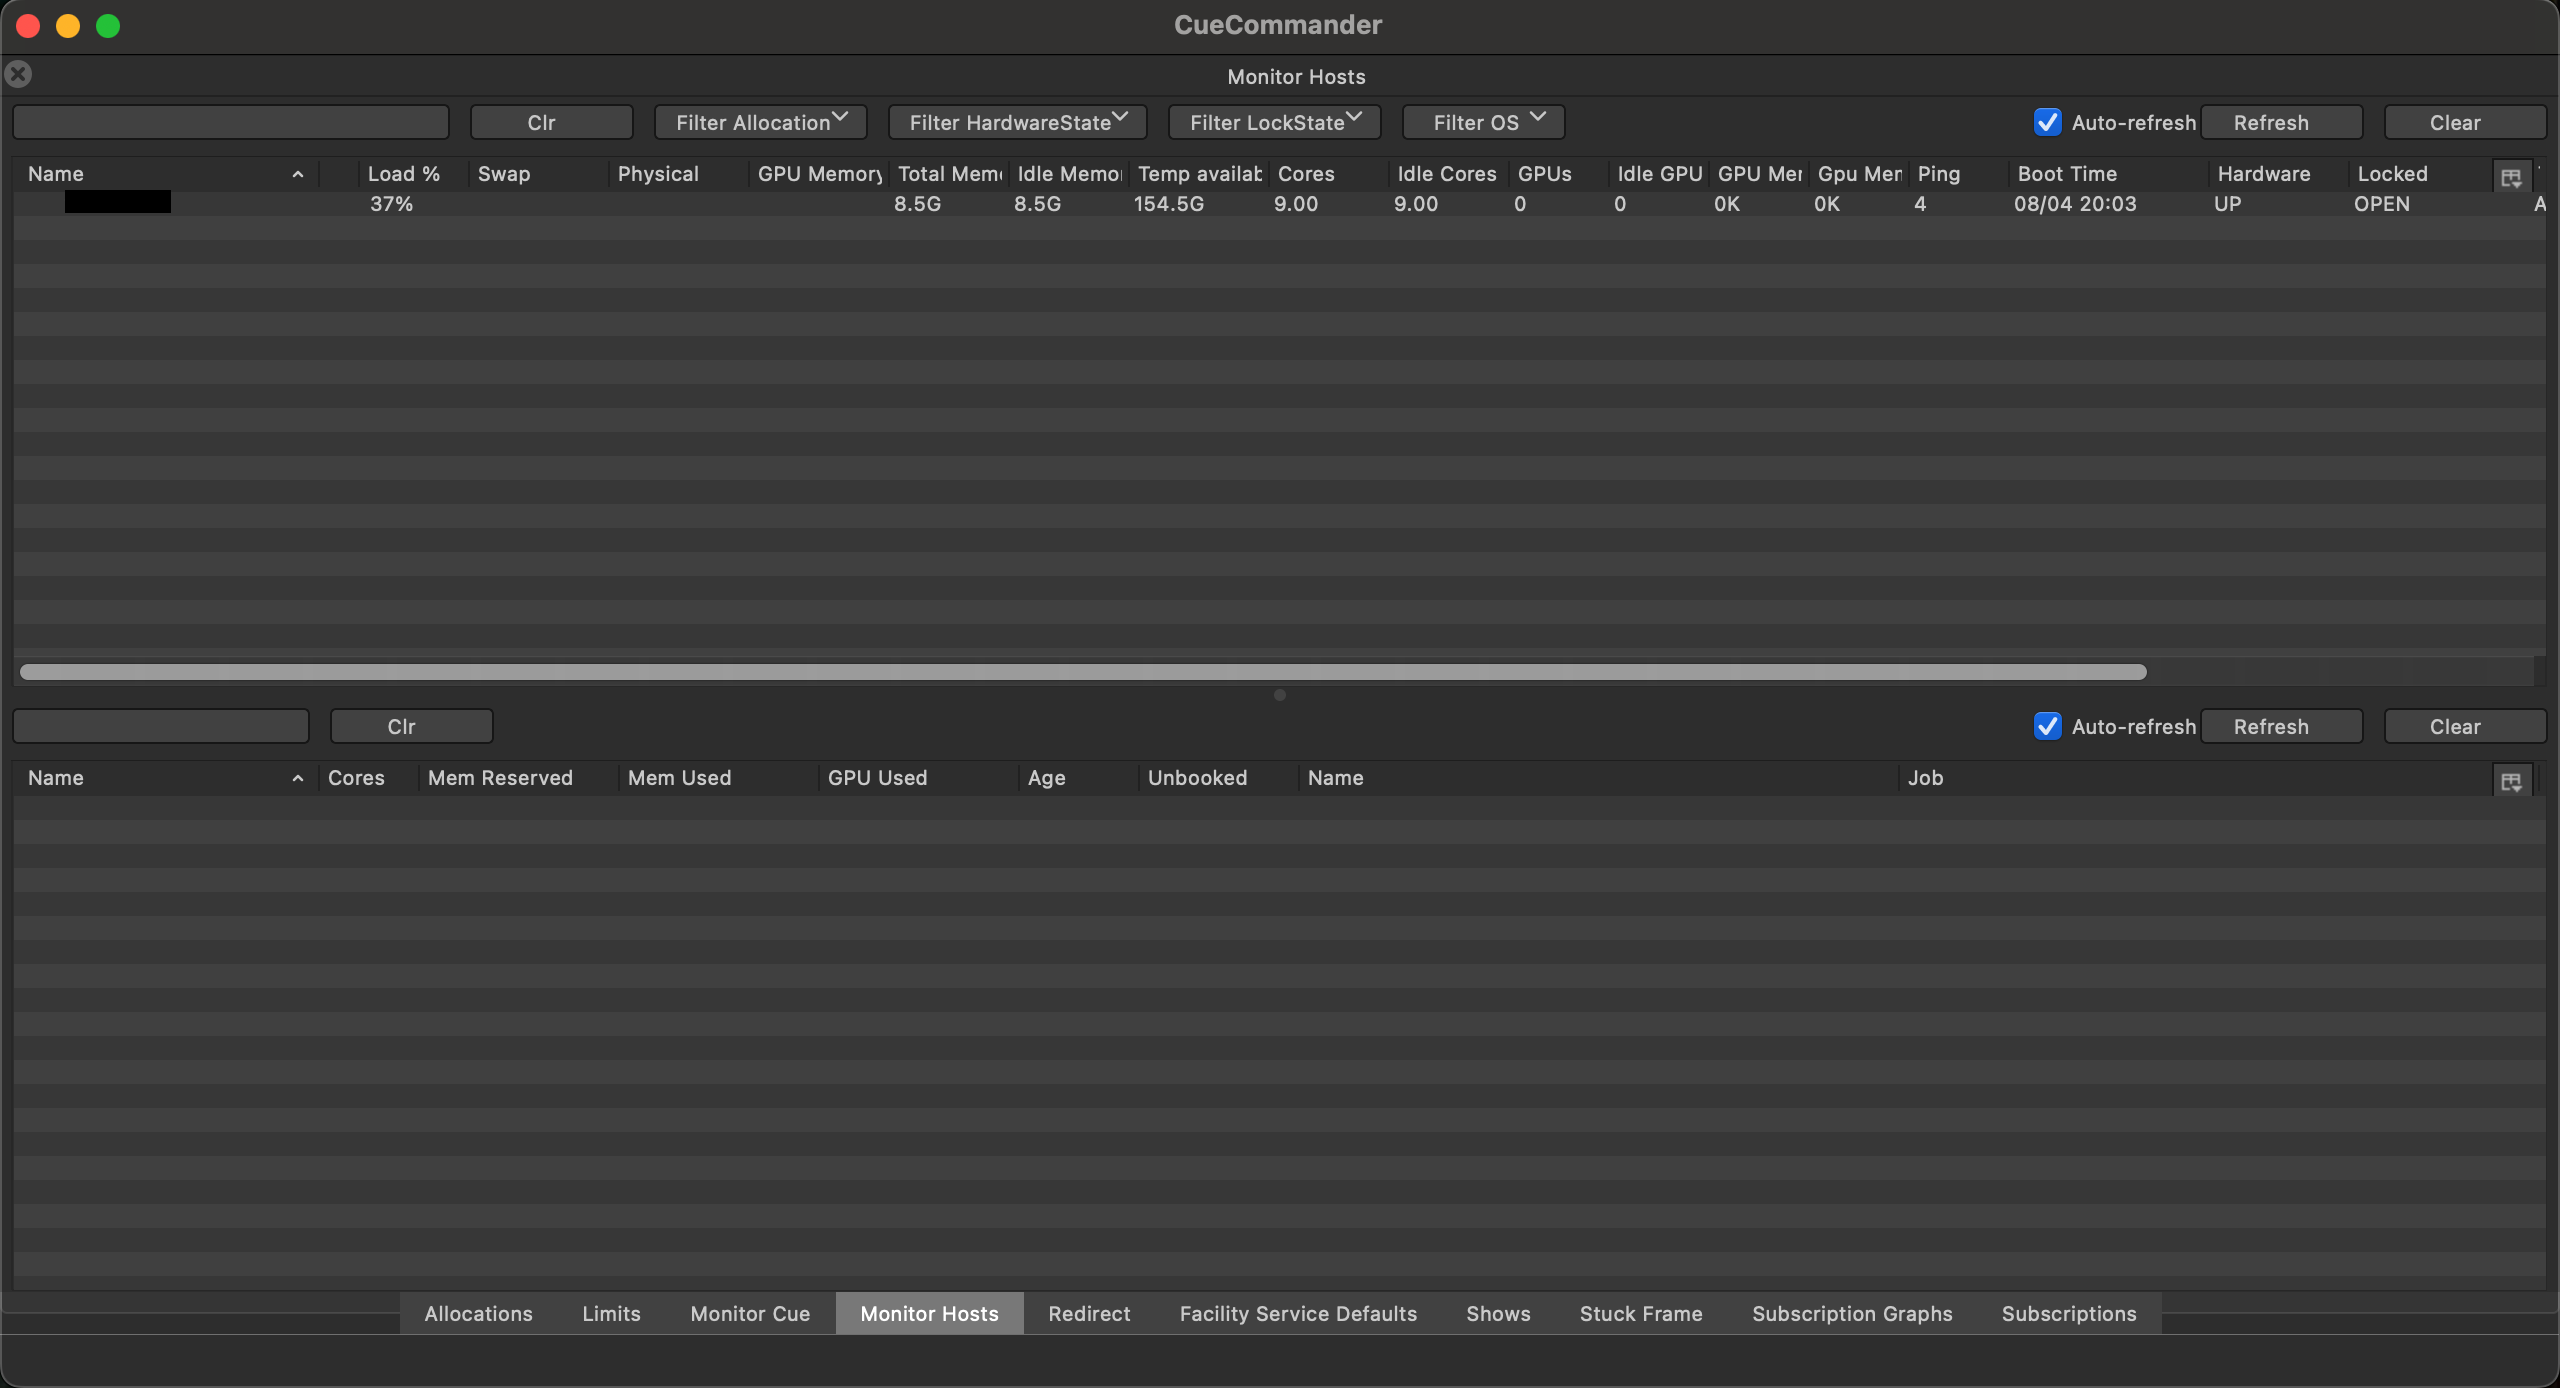Image resolution: width=2560 pixels, height=1388 pixels.
Task: Click Clear button for procs list
Action: click(x=2464, y=726)
